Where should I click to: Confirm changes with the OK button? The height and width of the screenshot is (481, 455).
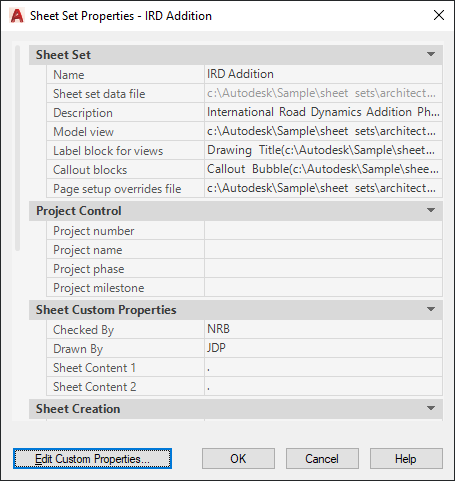[238, 459]
